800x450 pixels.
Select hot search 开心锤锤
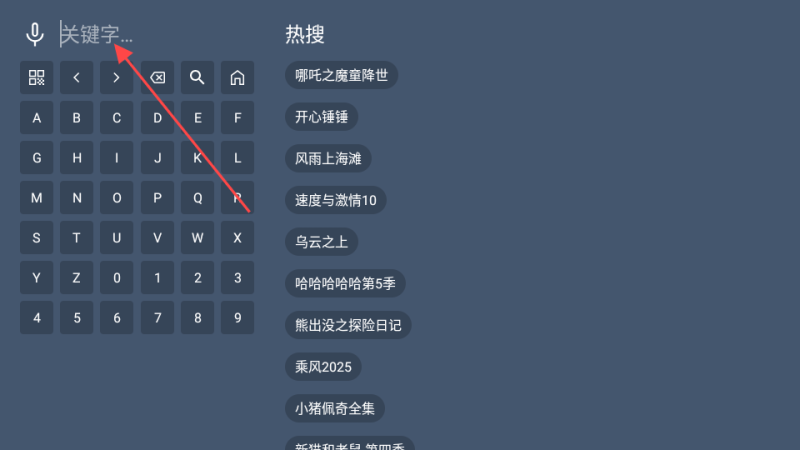(x=321, y=117)
